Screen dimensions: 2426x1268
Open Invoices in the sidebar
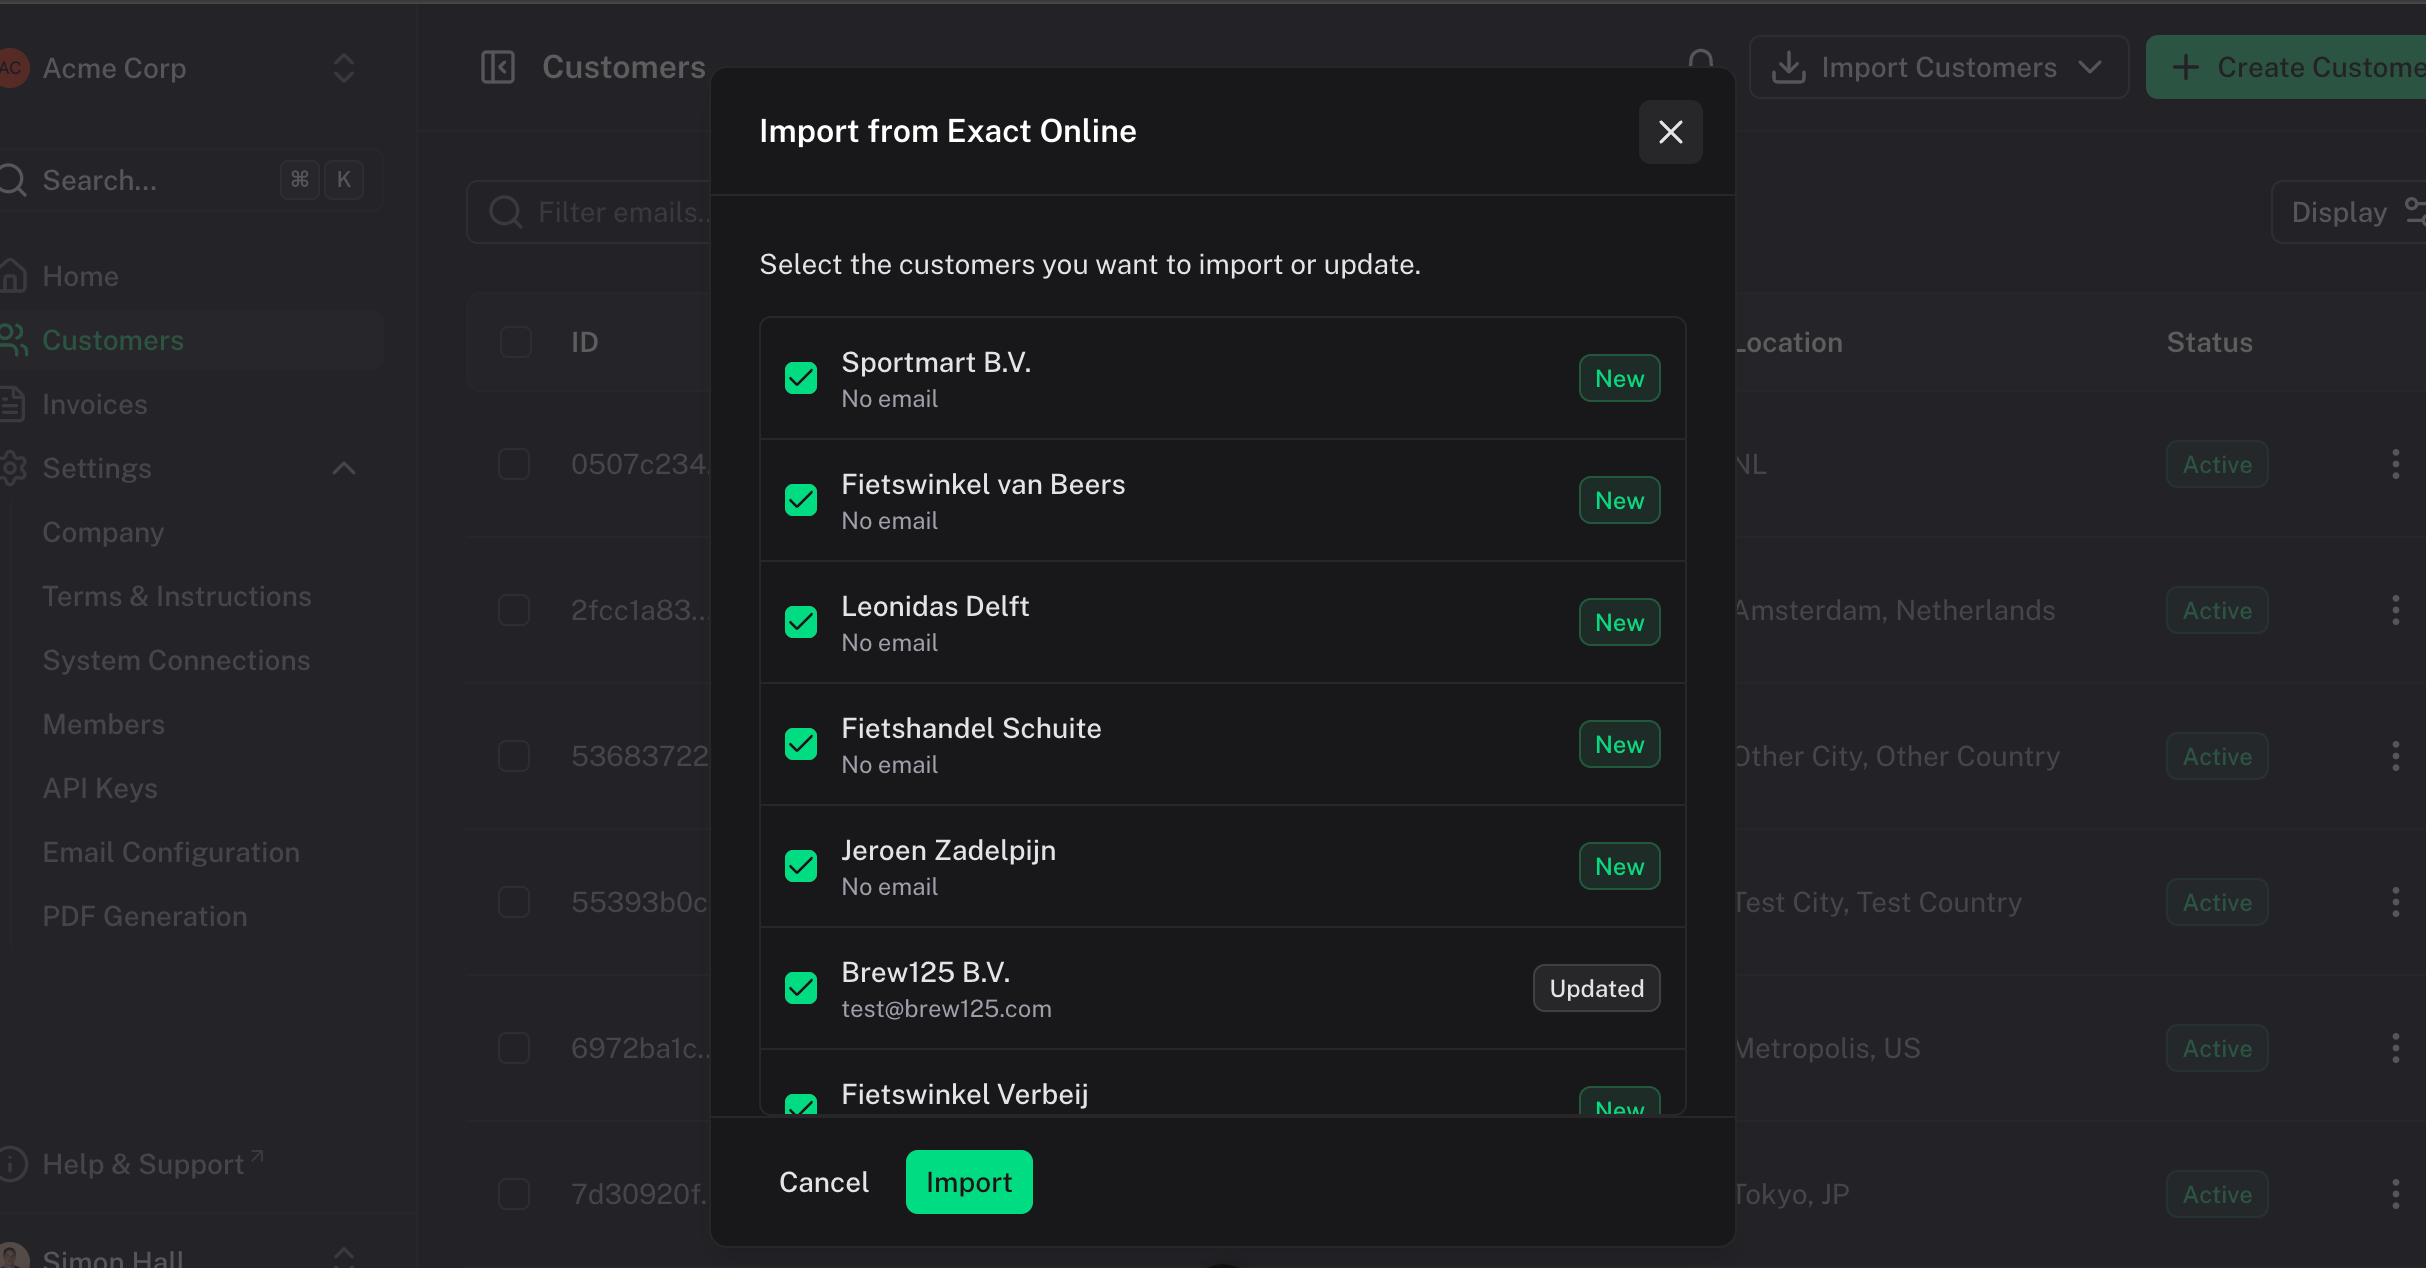tap(190, 404)
